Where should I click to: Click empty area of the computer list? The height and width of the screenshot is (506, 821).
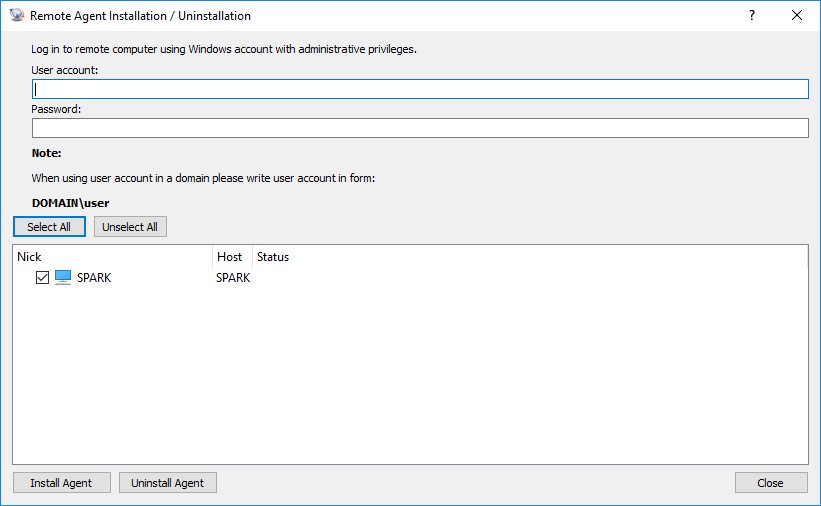[x=410, y=380]
